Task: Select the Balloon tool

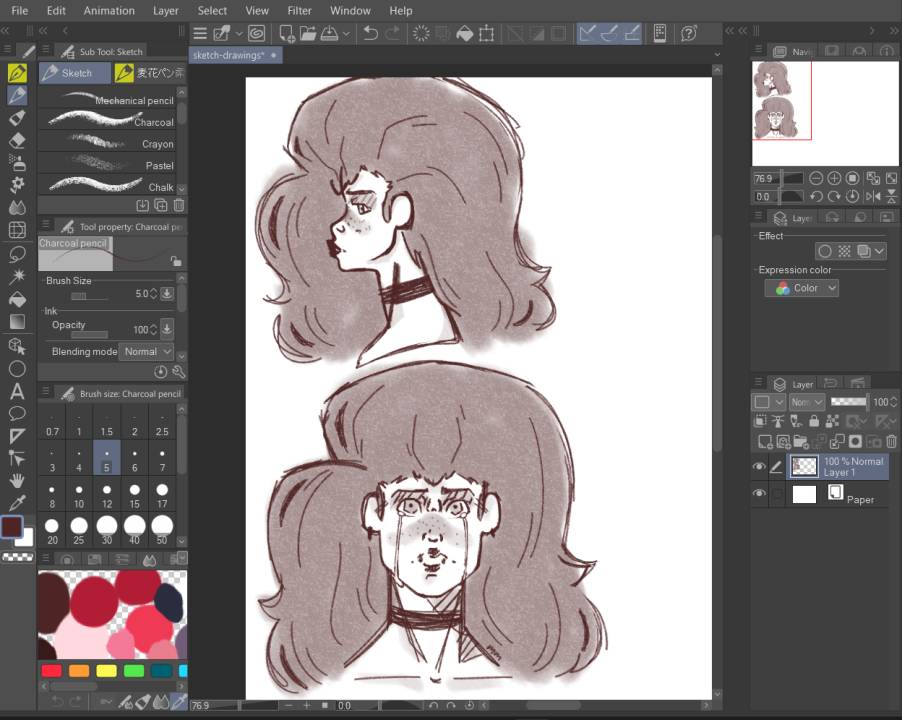Action: [17, 413]
